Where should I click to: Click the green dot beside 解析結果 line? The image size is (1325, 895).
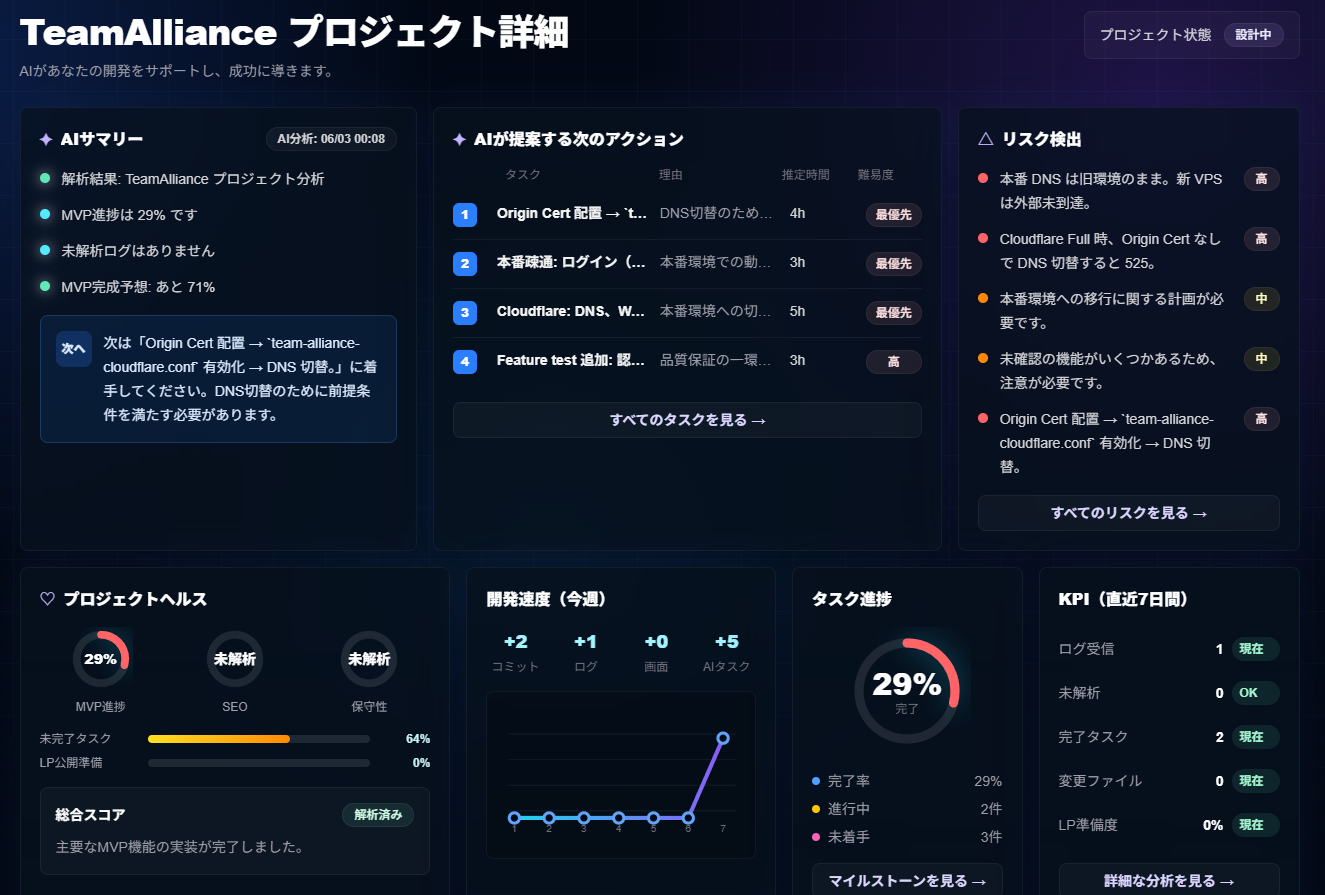point(45,178)
